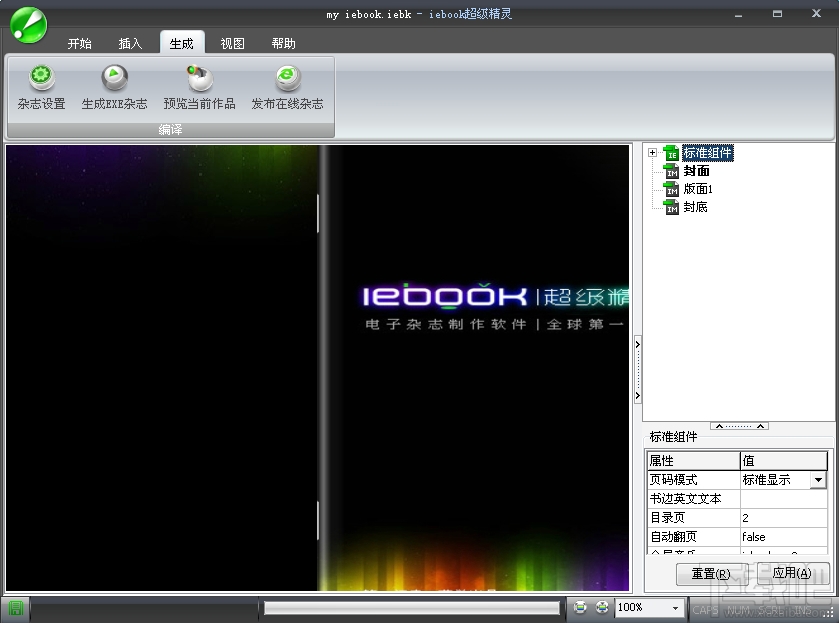Click the 书边英文文本 property label

pos(693,499)
